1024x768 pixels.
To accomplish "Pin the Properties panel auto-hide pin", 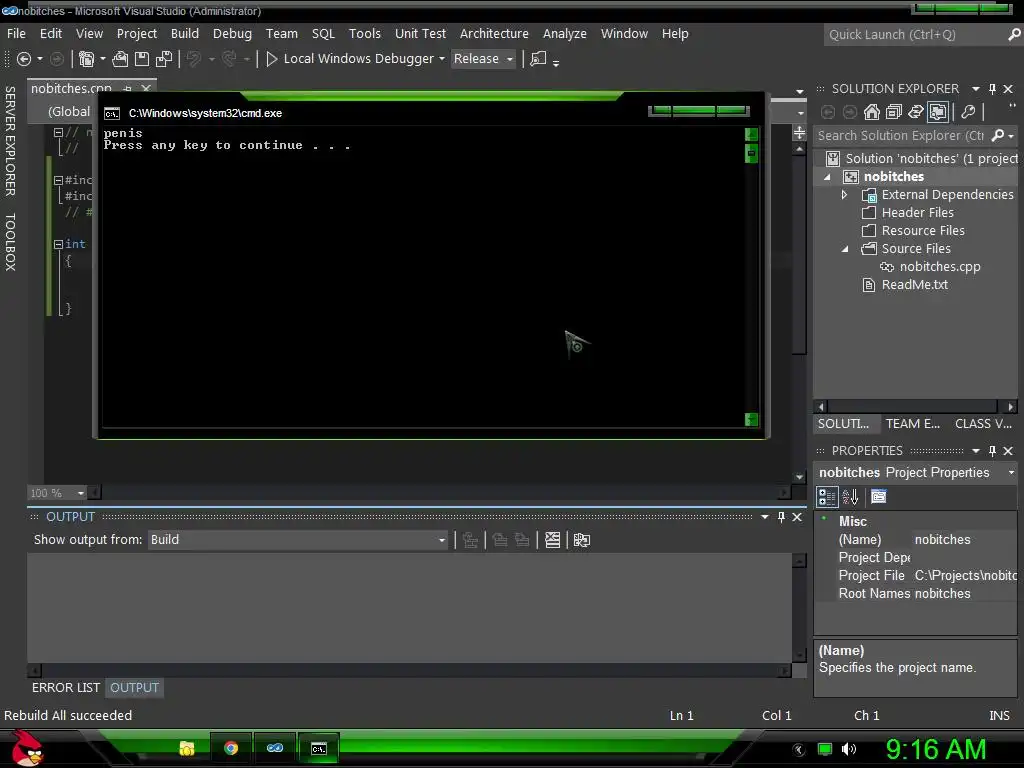I will click(992, 451).
